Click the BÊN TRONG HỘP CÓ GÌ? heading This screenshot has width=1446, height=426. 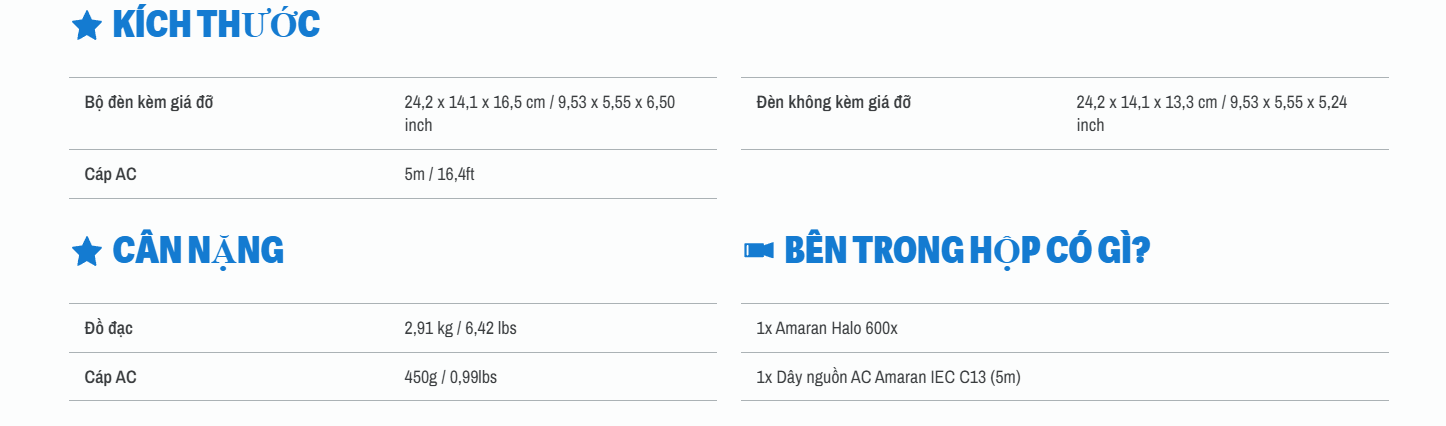tap(967, 250)
